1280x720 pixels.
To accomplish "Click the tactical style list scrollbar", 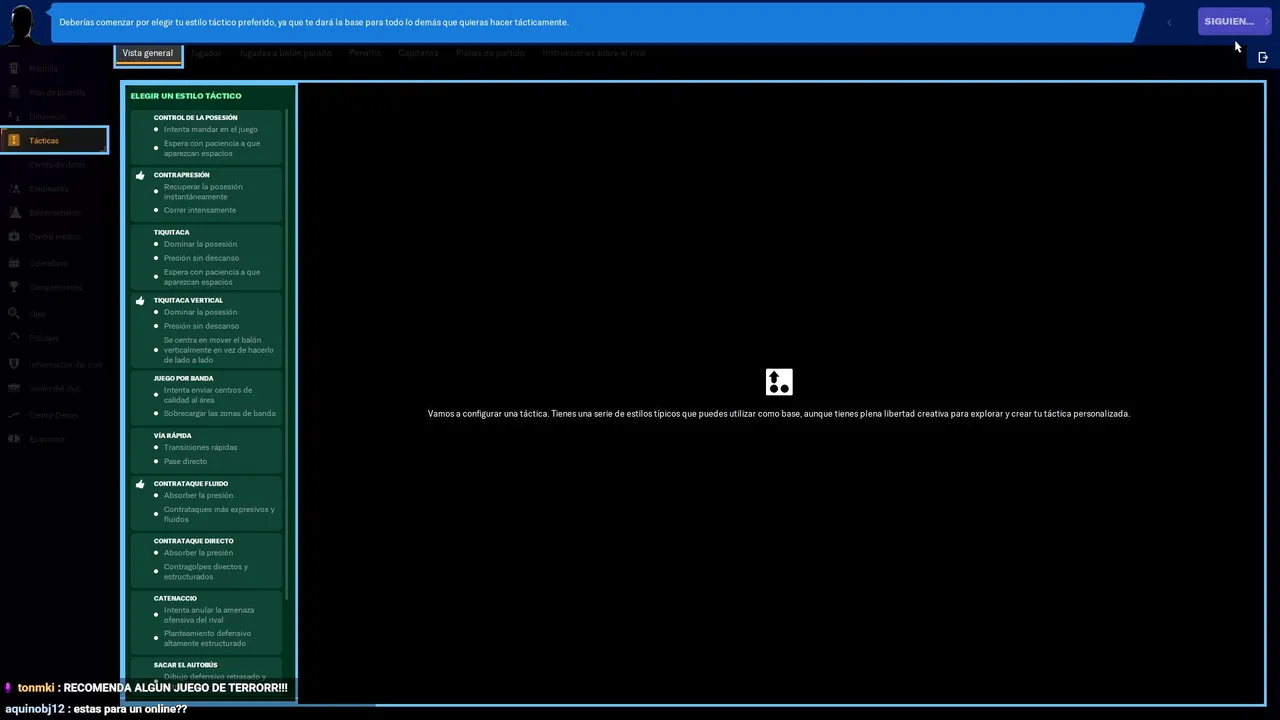I will (x=287, y=355).
